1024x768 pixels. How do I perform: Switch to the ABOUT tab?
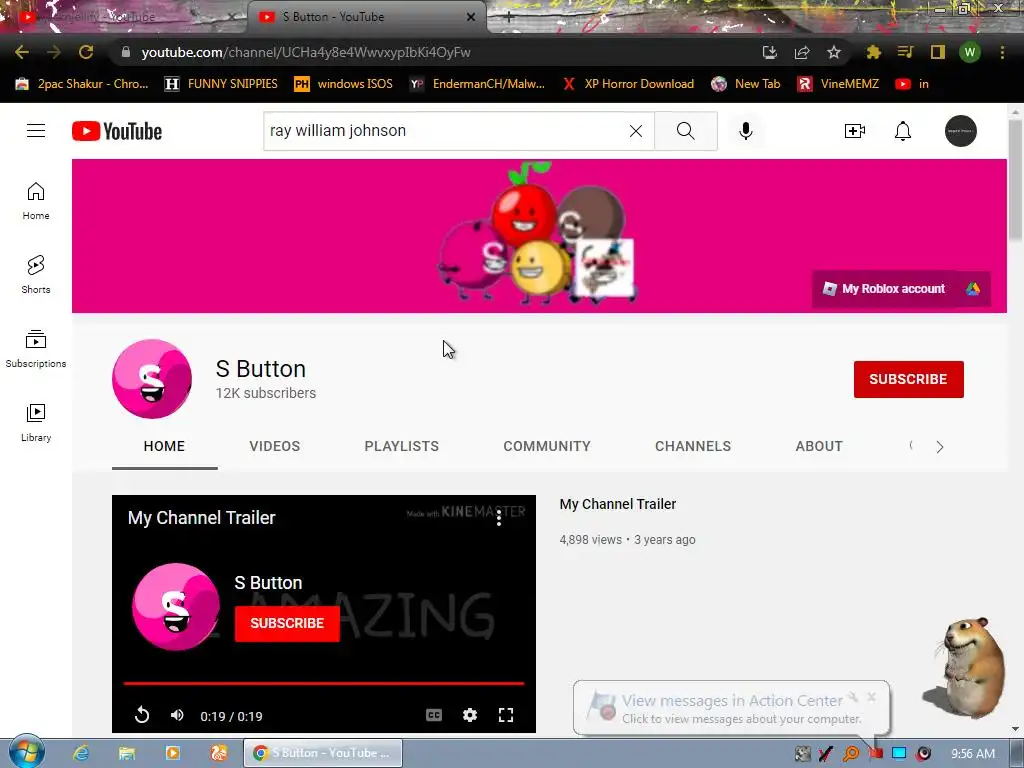(819, 447)
